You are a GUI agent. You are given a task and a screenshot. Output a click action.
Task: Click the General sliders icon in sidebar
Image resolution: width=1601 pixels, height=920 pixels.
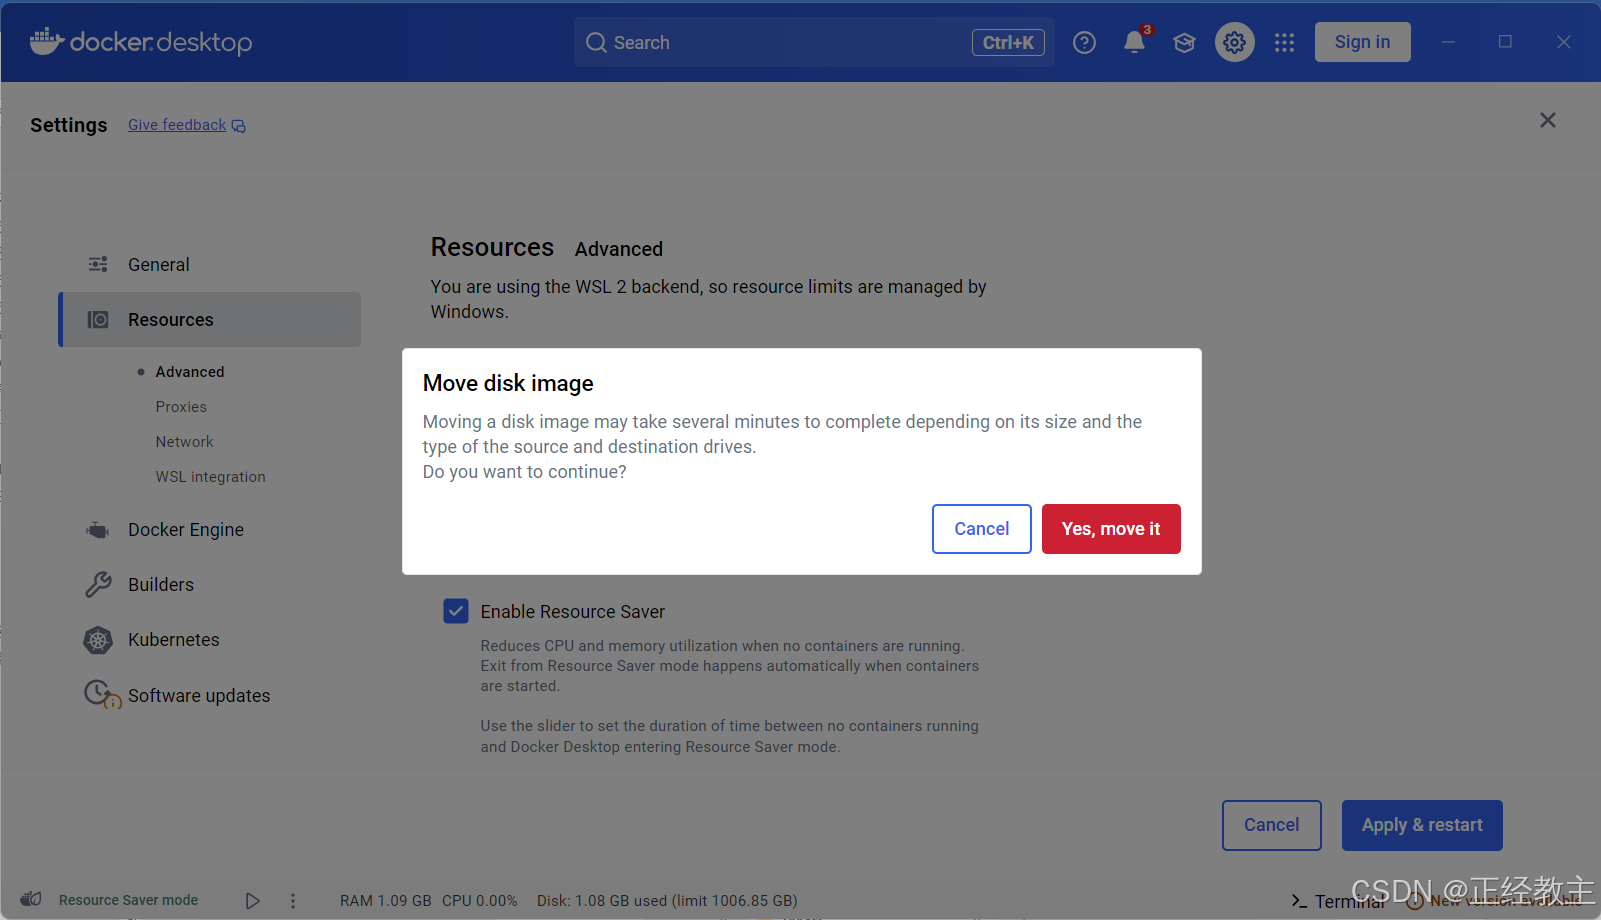click(x=98, y=264)
